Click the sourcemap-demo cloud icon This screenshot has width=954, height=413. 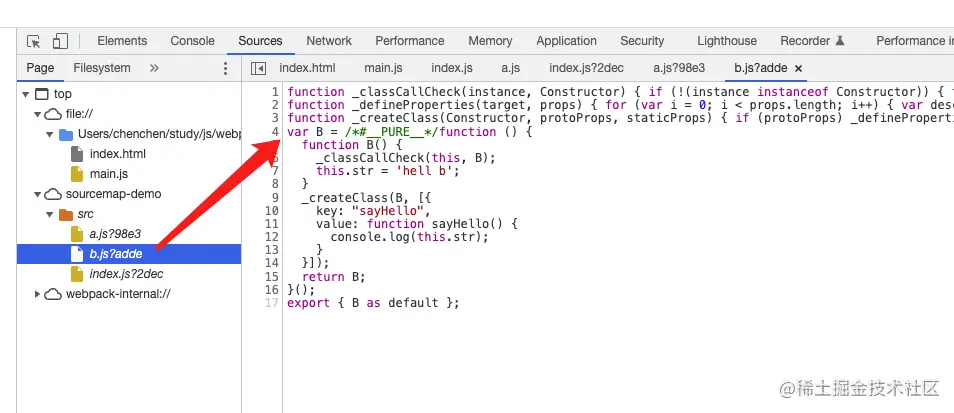54,195
